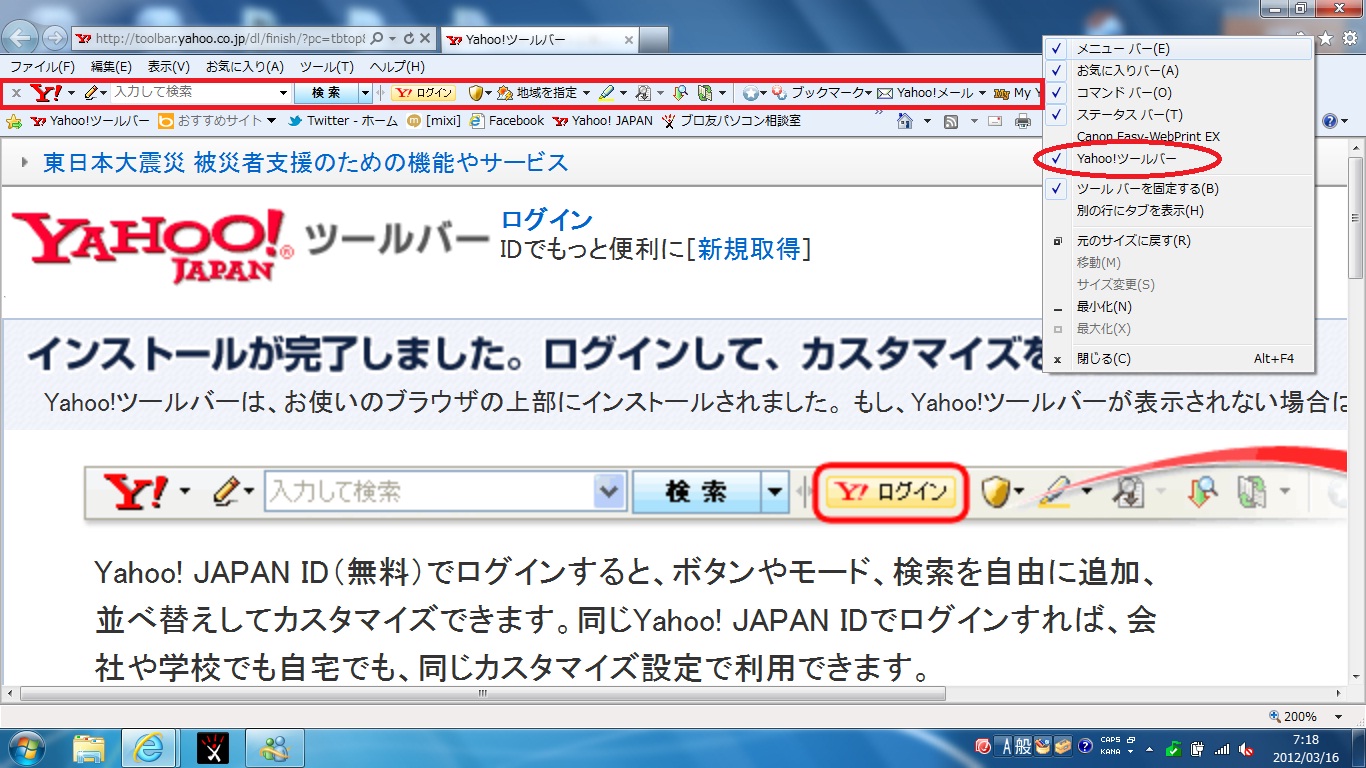Click the blue help question mark icon
Screen dimensions: 1366x768
tap(1330, 121)
